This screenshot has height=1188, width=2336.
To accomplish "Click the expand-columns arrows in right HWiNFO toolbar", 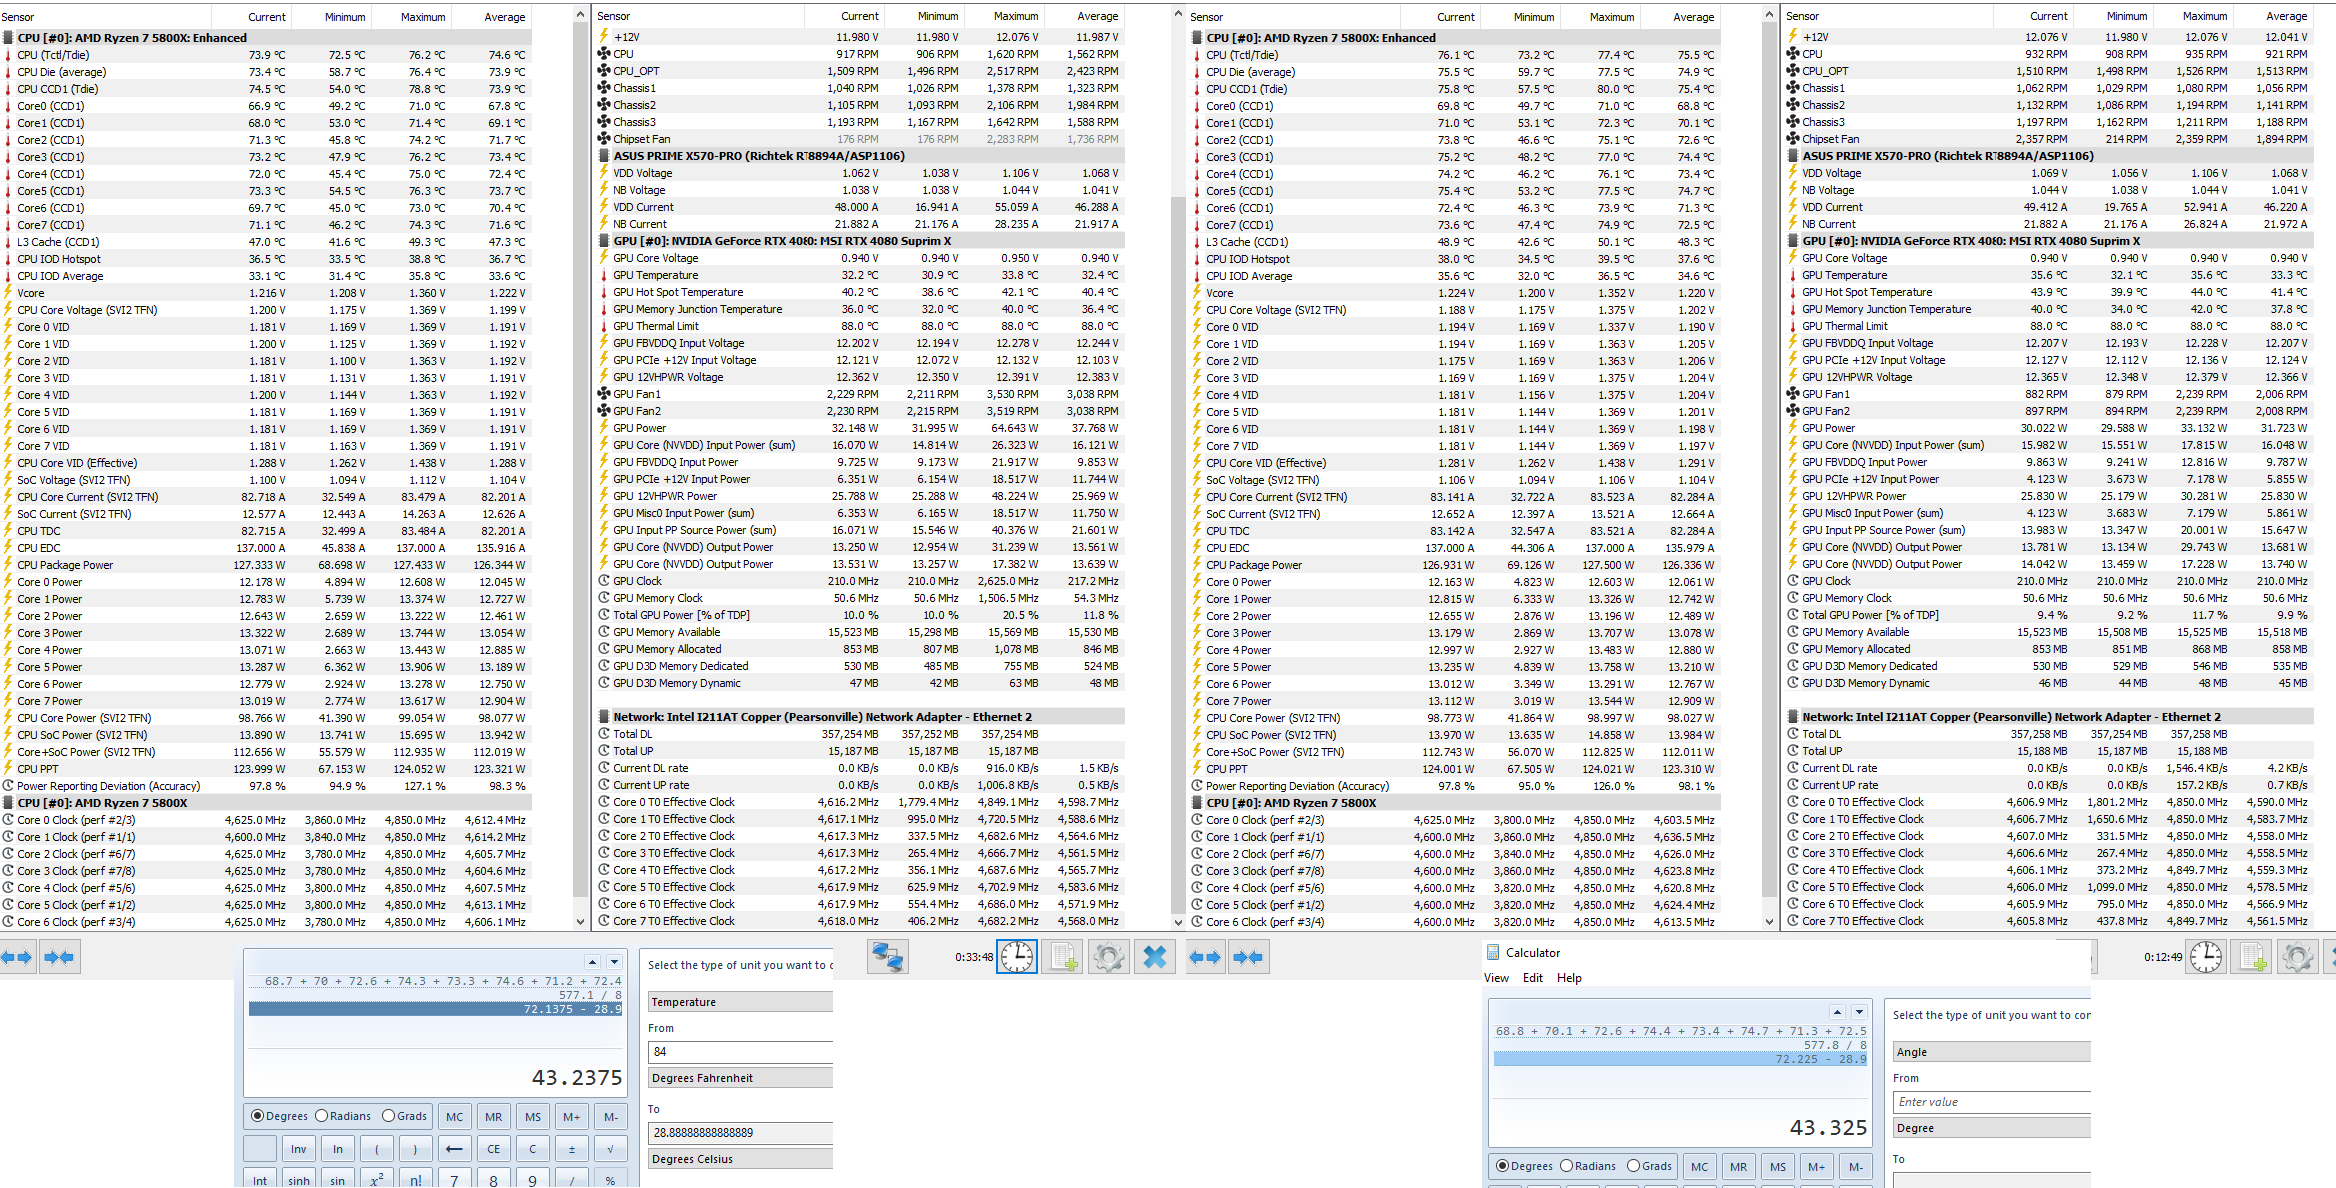I will click(1205, 957).
